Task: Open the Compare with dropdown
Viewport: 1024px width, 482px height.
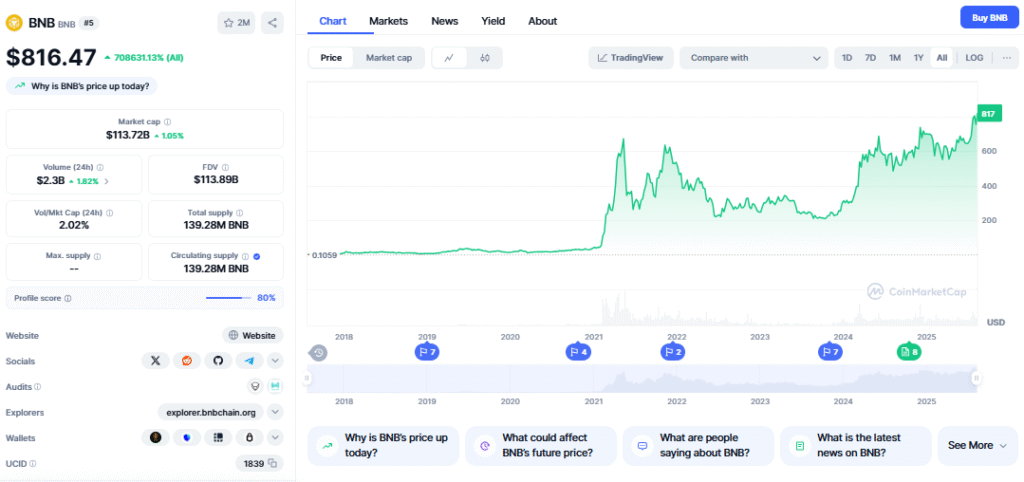Action: click(x=753, y=58)
